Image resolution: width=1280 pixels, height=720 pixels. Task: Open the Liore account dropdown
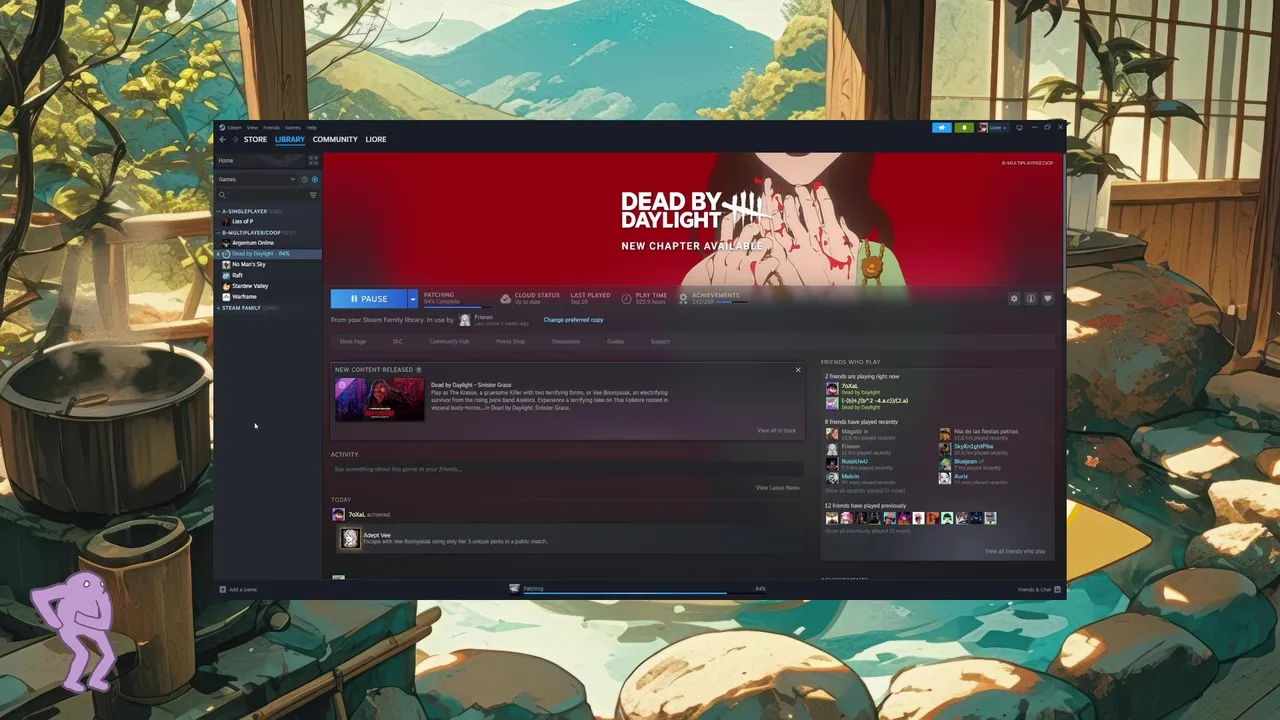(994, 127)
